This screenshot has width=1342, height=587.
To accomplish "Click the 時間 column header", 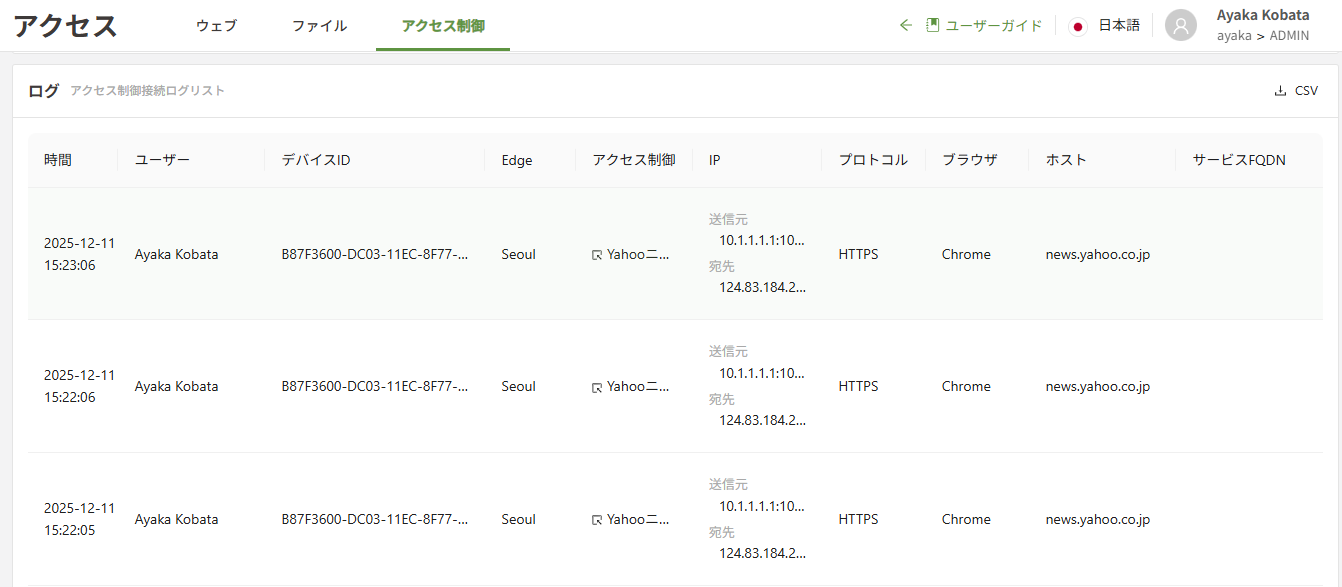I will [x=58, y=160].
